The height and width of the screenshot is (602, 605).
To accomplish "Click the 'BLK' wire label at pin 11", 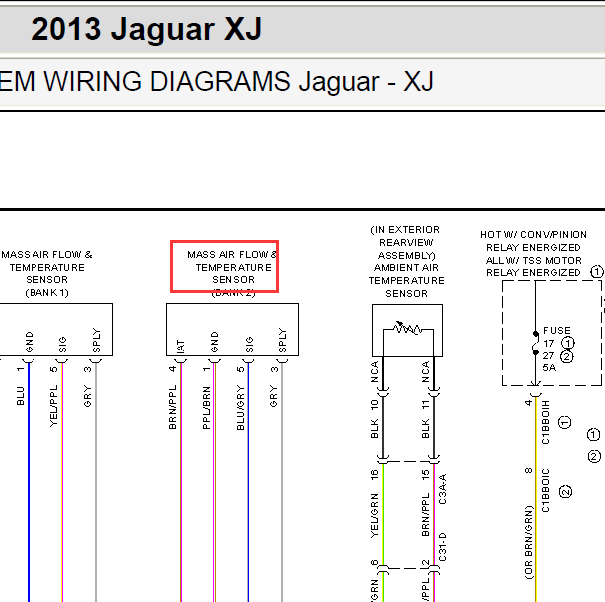I will [x=425, y=428].
